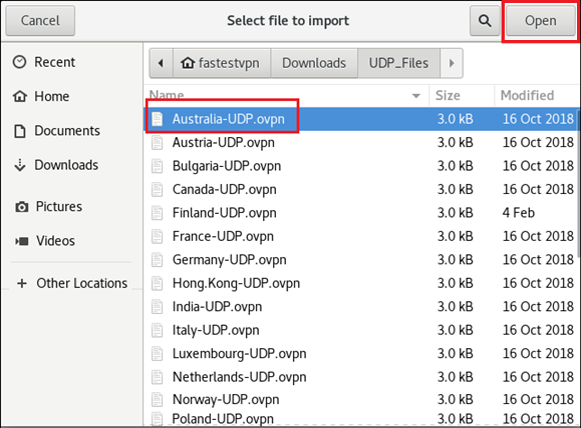Select Netherlands-UDP.ovpn file

click(361, 377)
